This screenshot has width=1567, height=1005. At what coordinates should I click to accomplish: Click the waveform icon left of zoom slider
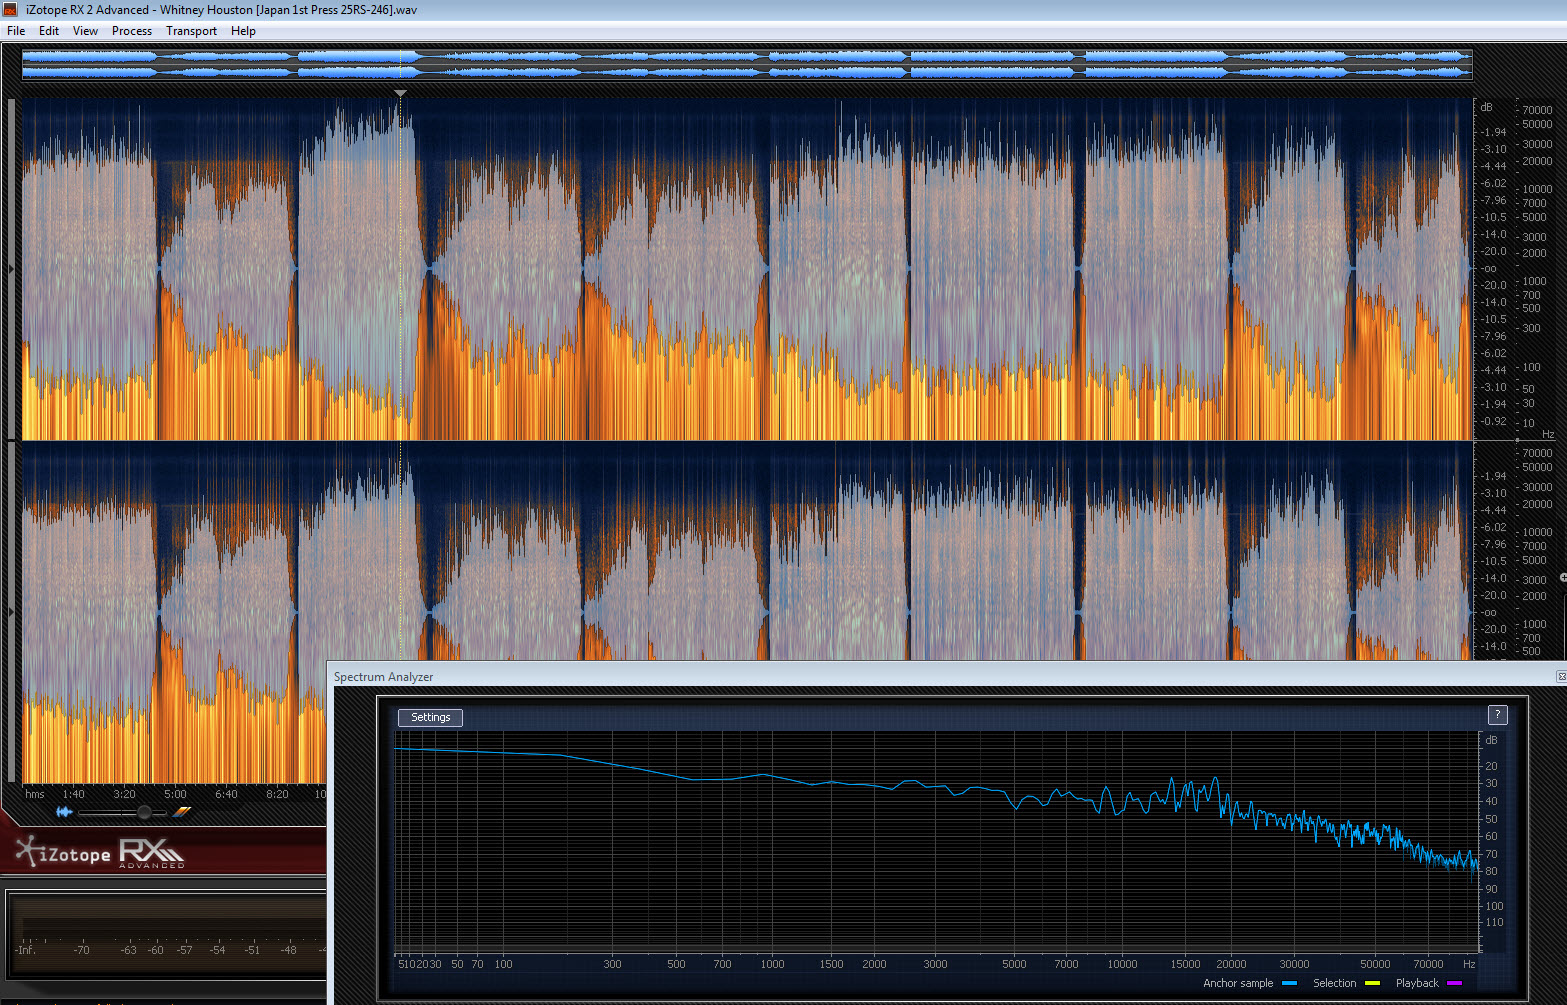tap(64, 812)
